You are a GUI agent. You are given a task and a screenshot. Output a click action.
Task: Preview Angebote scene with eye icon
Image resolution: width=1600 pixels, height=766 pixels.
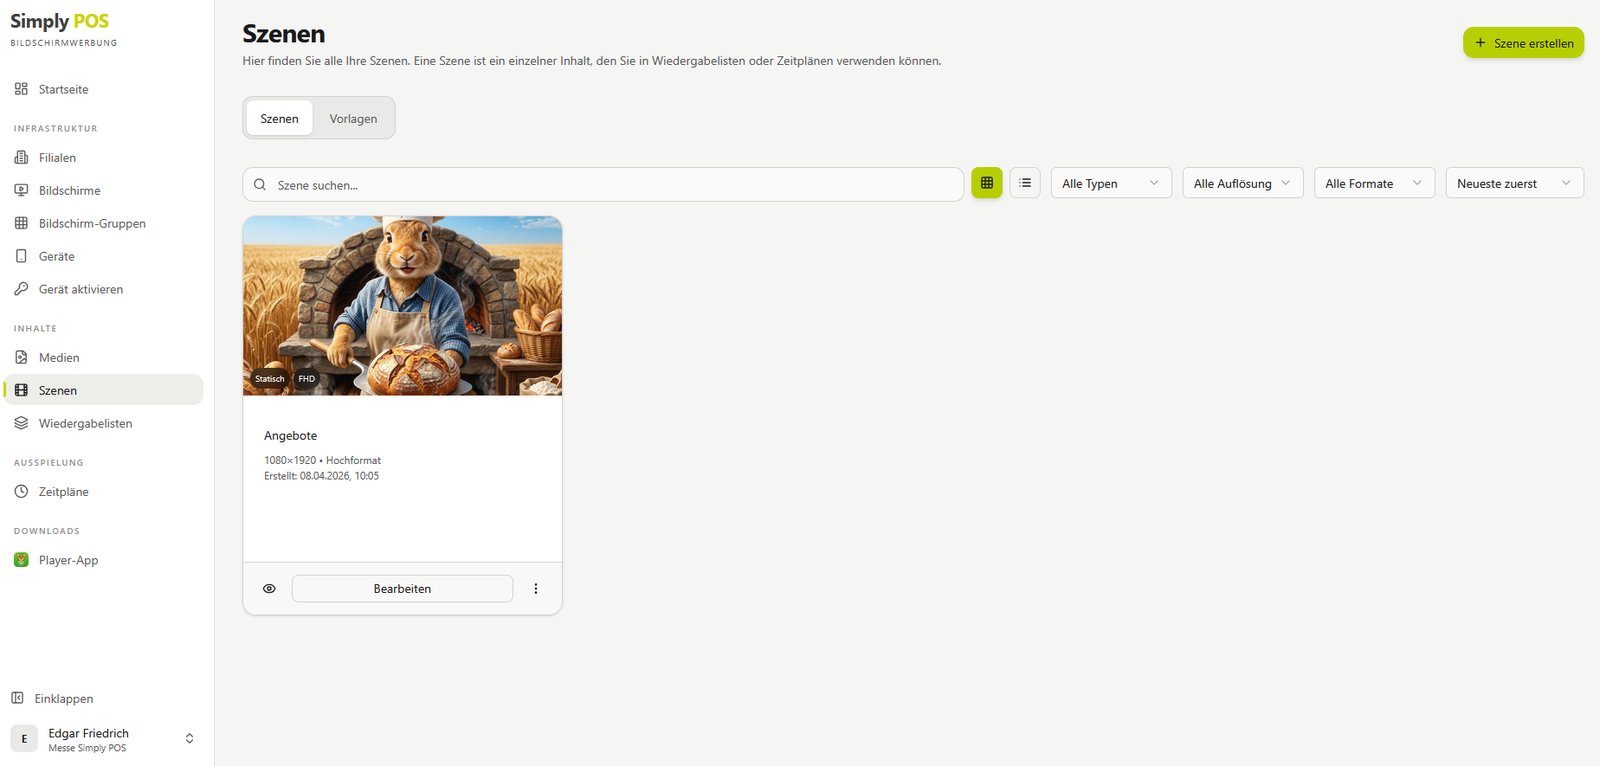tap(269, 589)
